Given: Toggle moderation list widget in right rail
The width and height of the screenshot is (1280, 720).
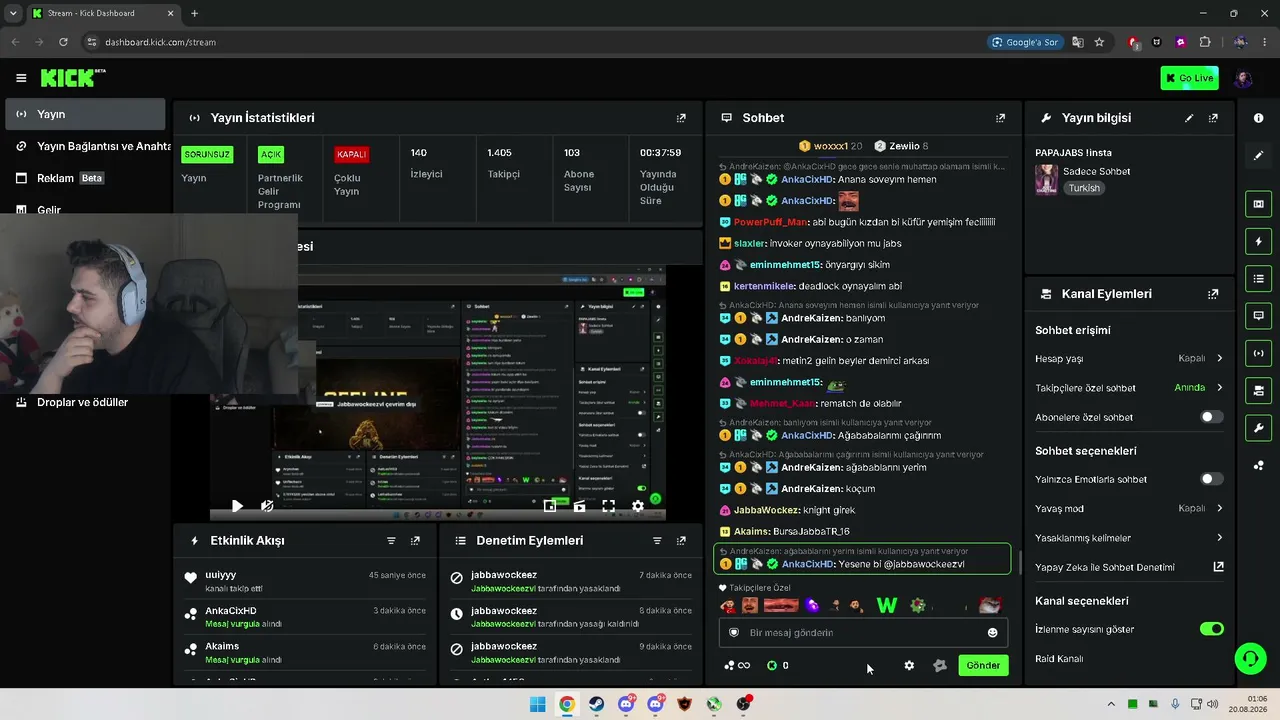Looking at the screenshot, I should point(1258,278).
